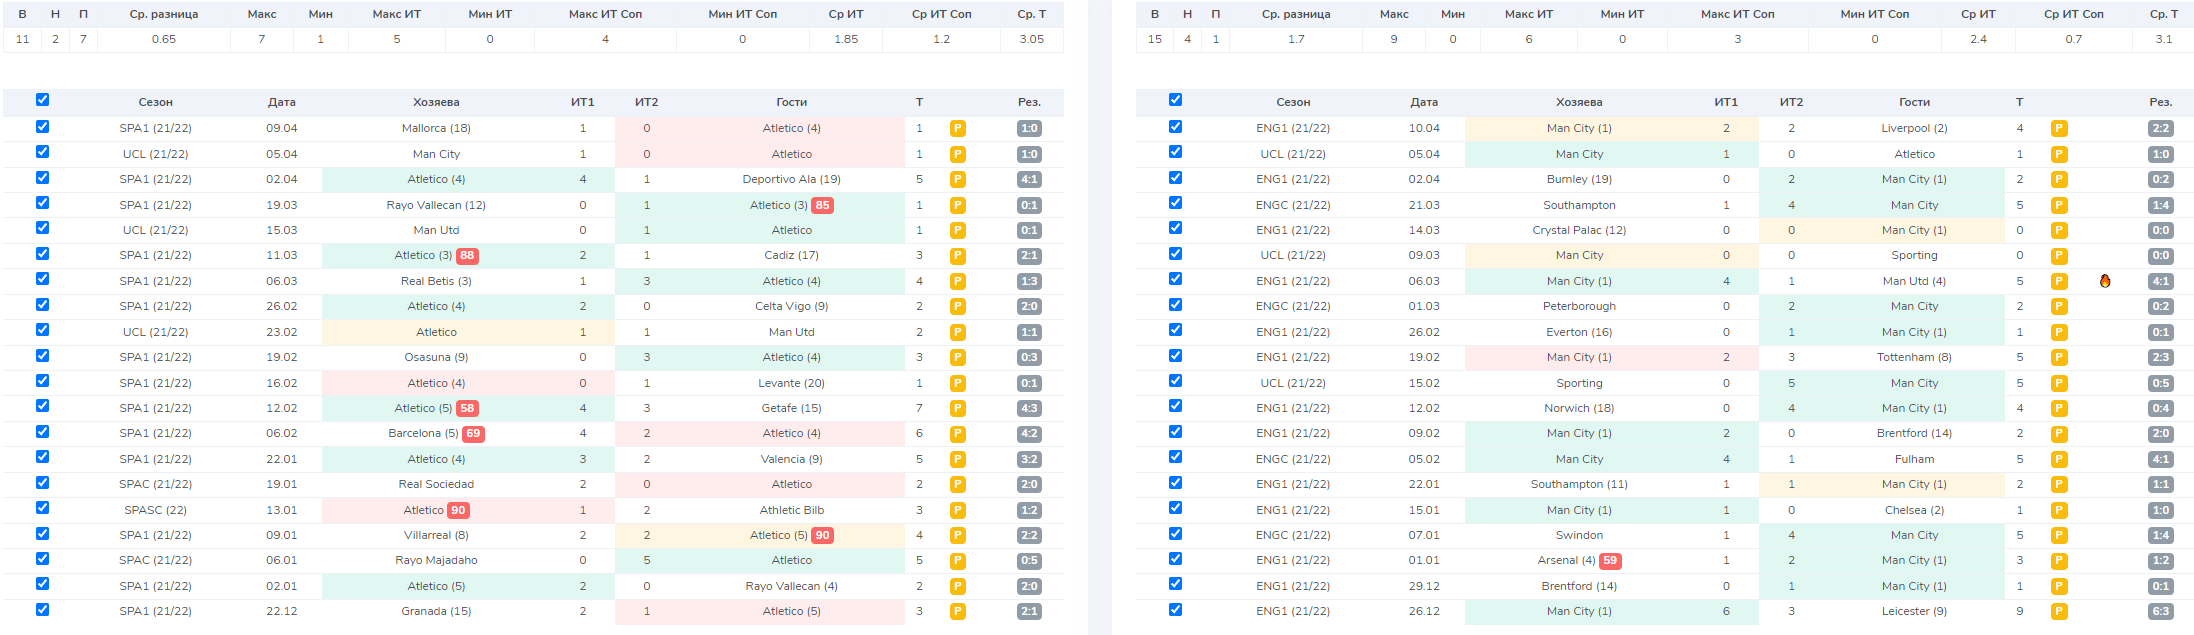Click the yellow P icon in Rayo Vallecan (12) row

pos(957,205)
